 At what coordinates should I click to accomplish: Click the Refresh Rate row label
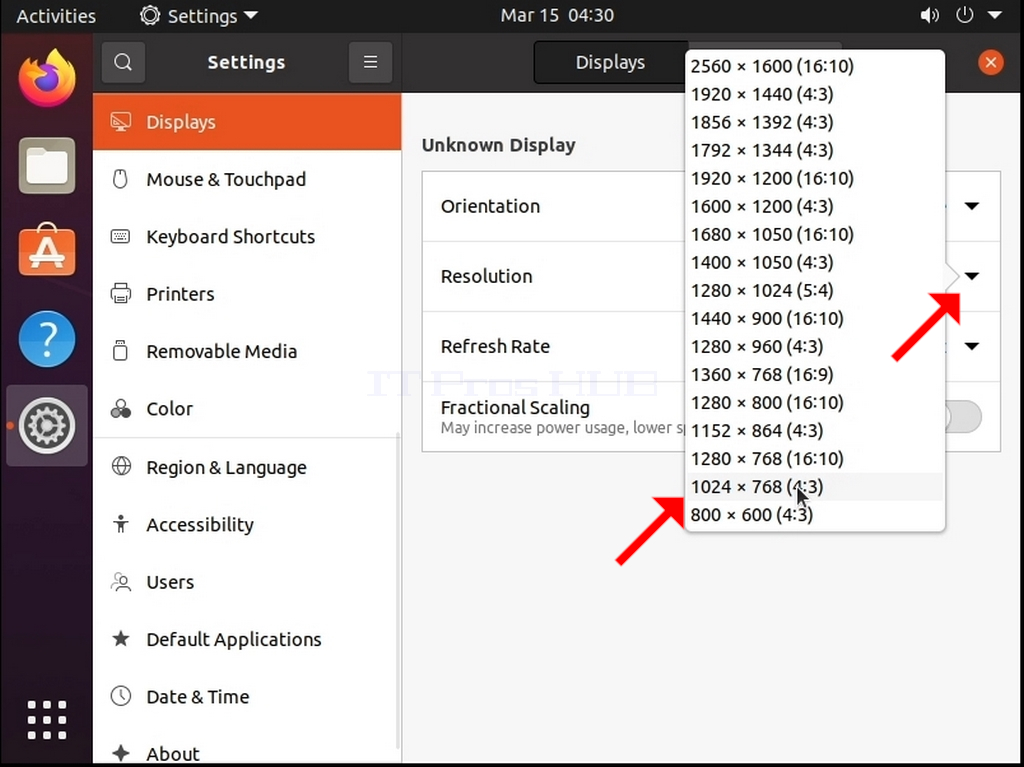495,346
